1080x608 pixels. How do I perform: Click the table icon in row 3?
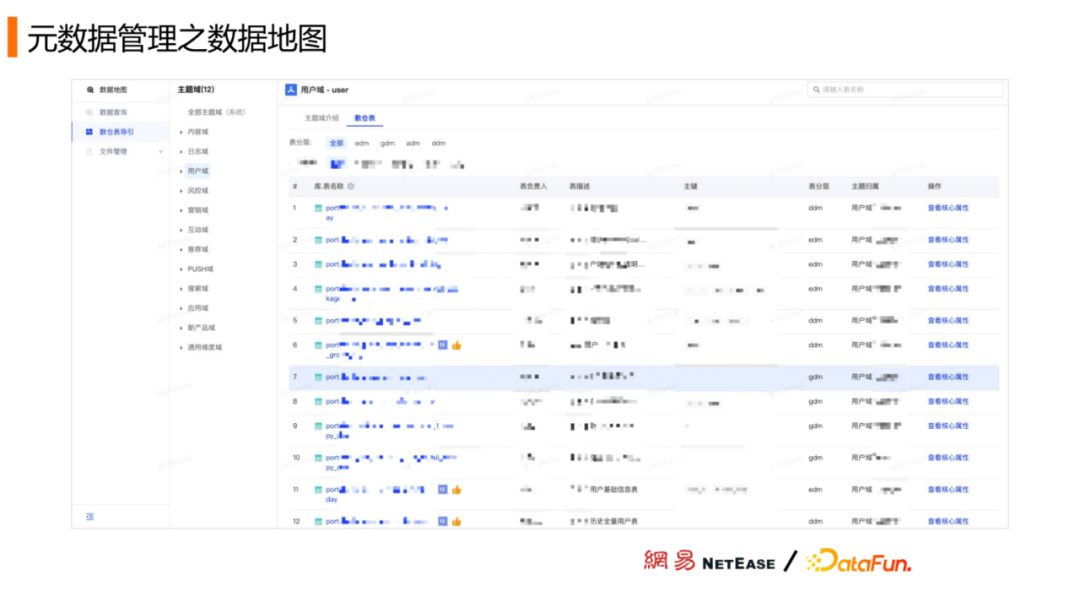(x=318, y=264)
